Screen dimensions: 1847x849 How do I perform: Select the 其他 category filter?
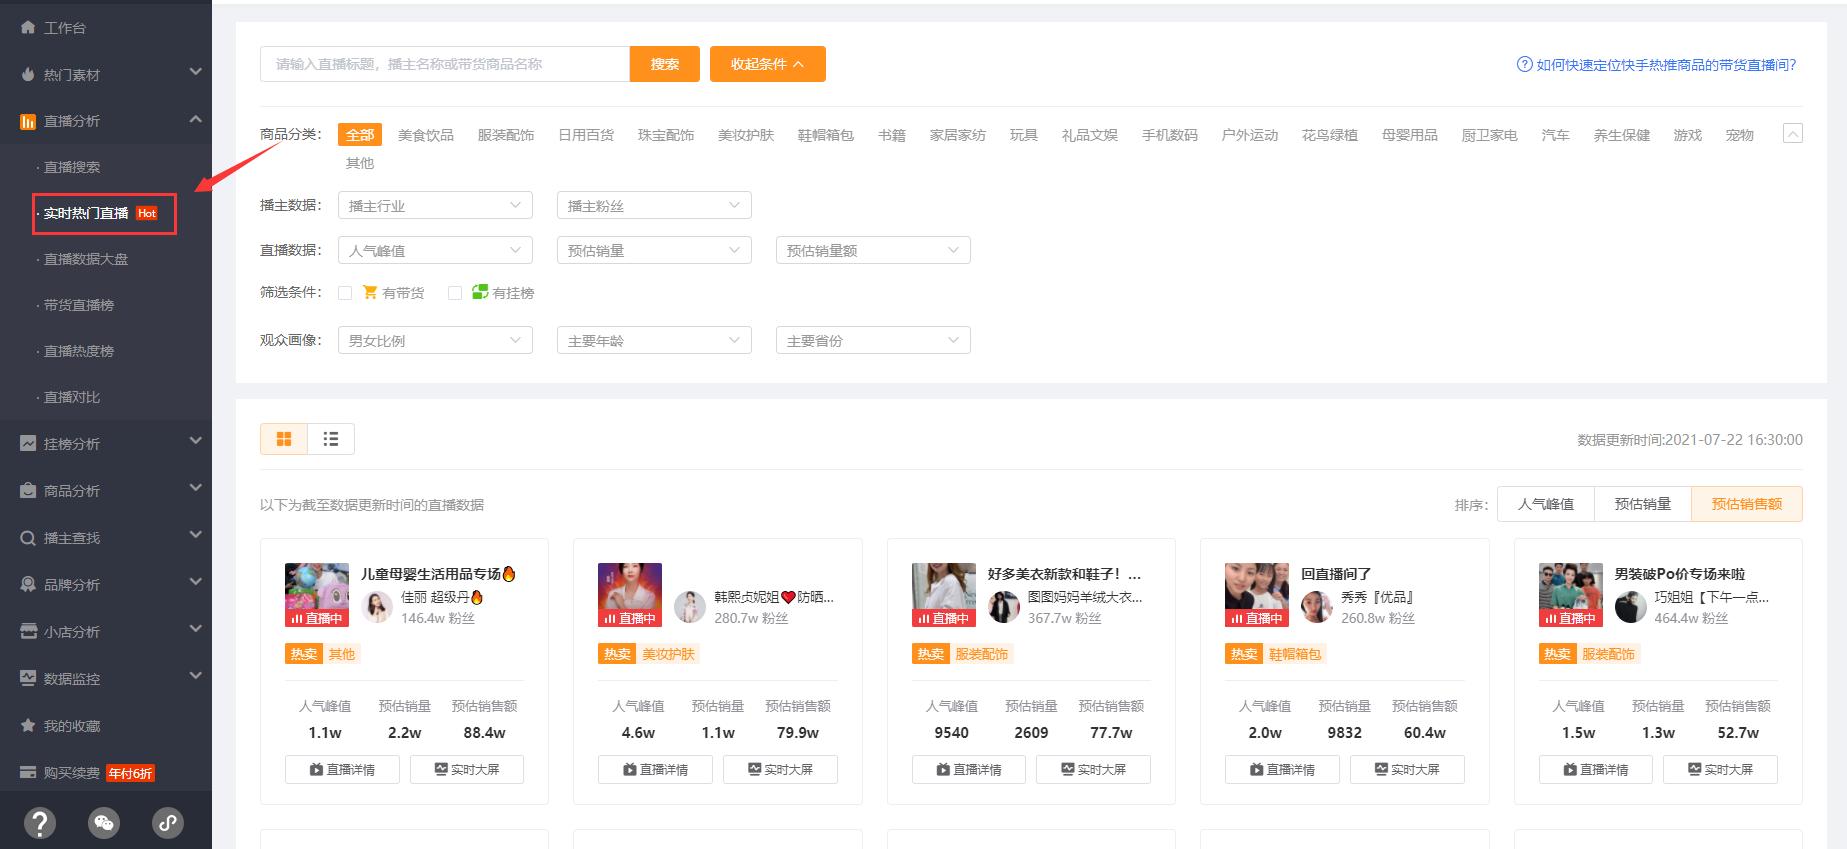[x=360, y=163]
